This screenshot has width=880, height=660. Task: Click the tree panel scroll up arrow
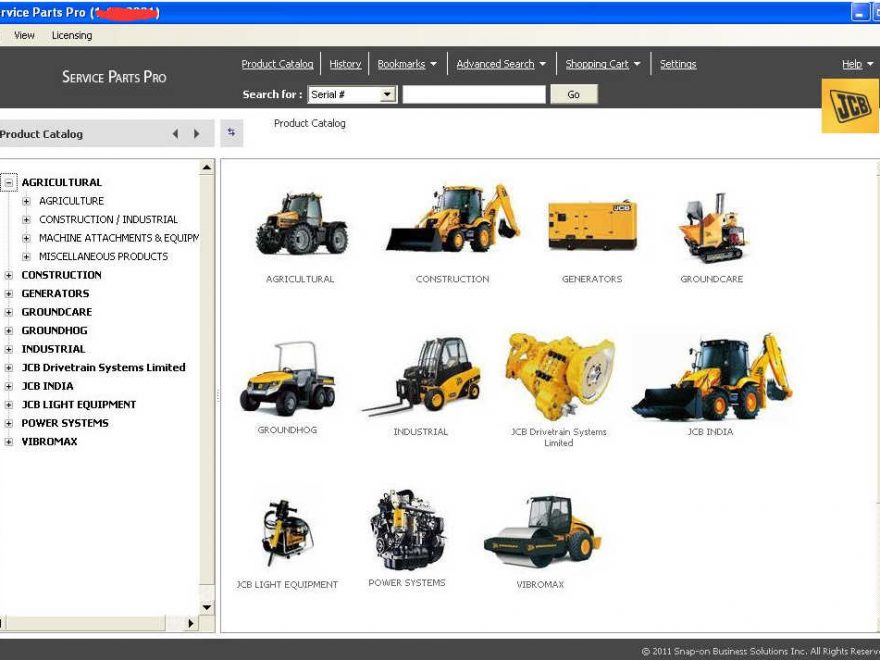[207, 167]
